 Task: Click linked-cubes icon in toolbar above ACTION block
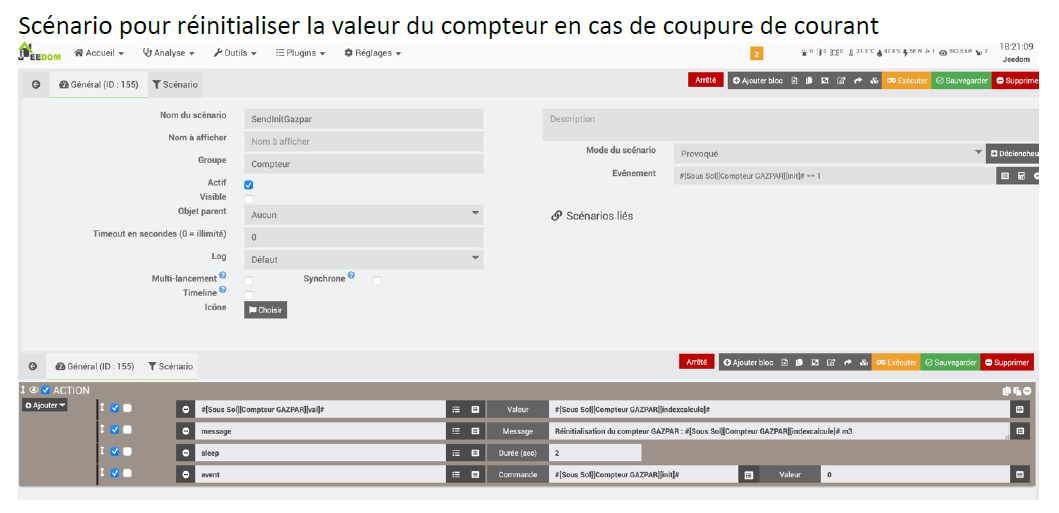tap(864, 362)
